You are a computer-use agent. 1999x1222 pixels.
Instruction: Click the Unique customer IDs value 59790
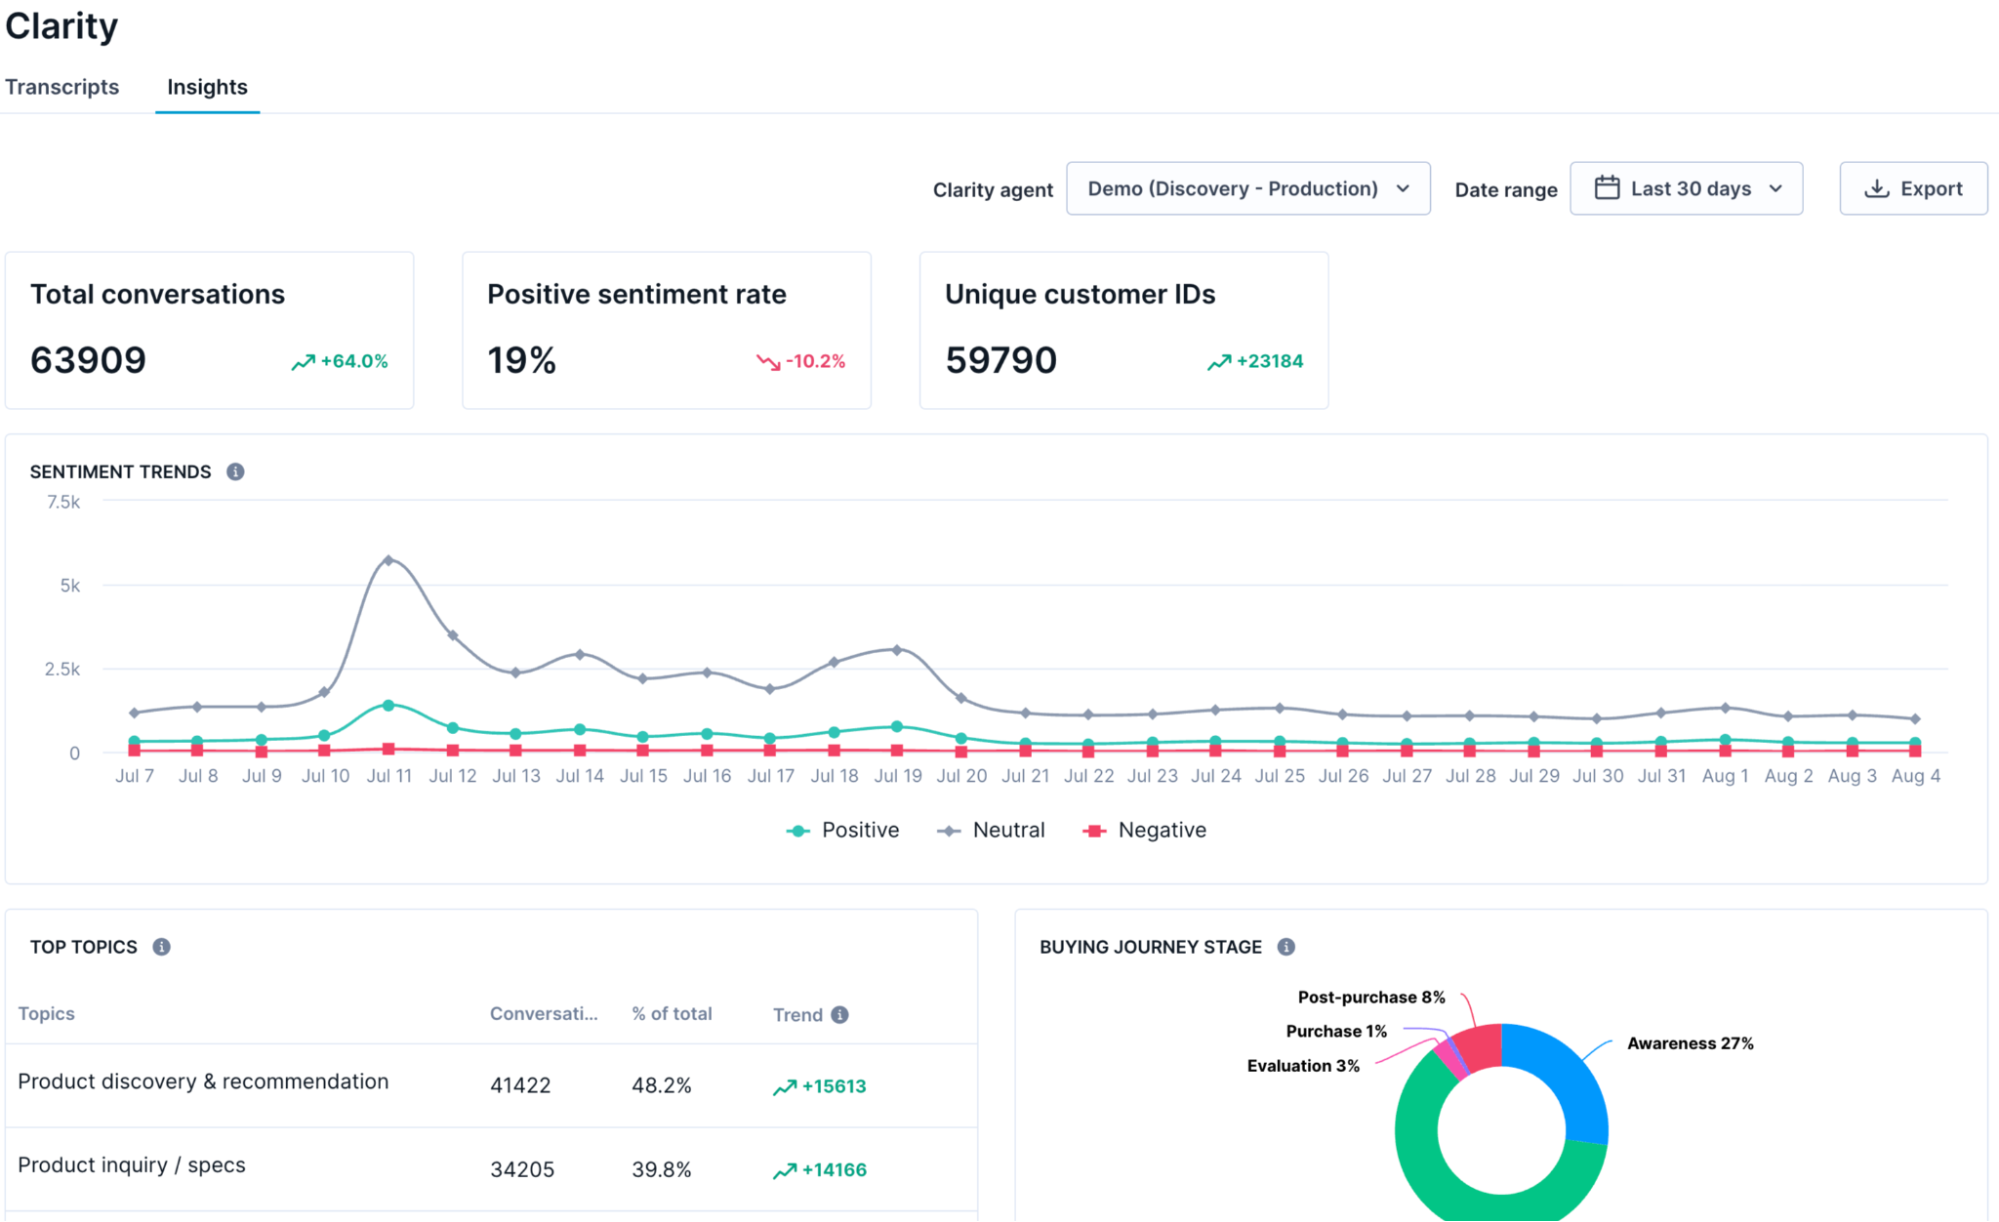point(1001,360)
